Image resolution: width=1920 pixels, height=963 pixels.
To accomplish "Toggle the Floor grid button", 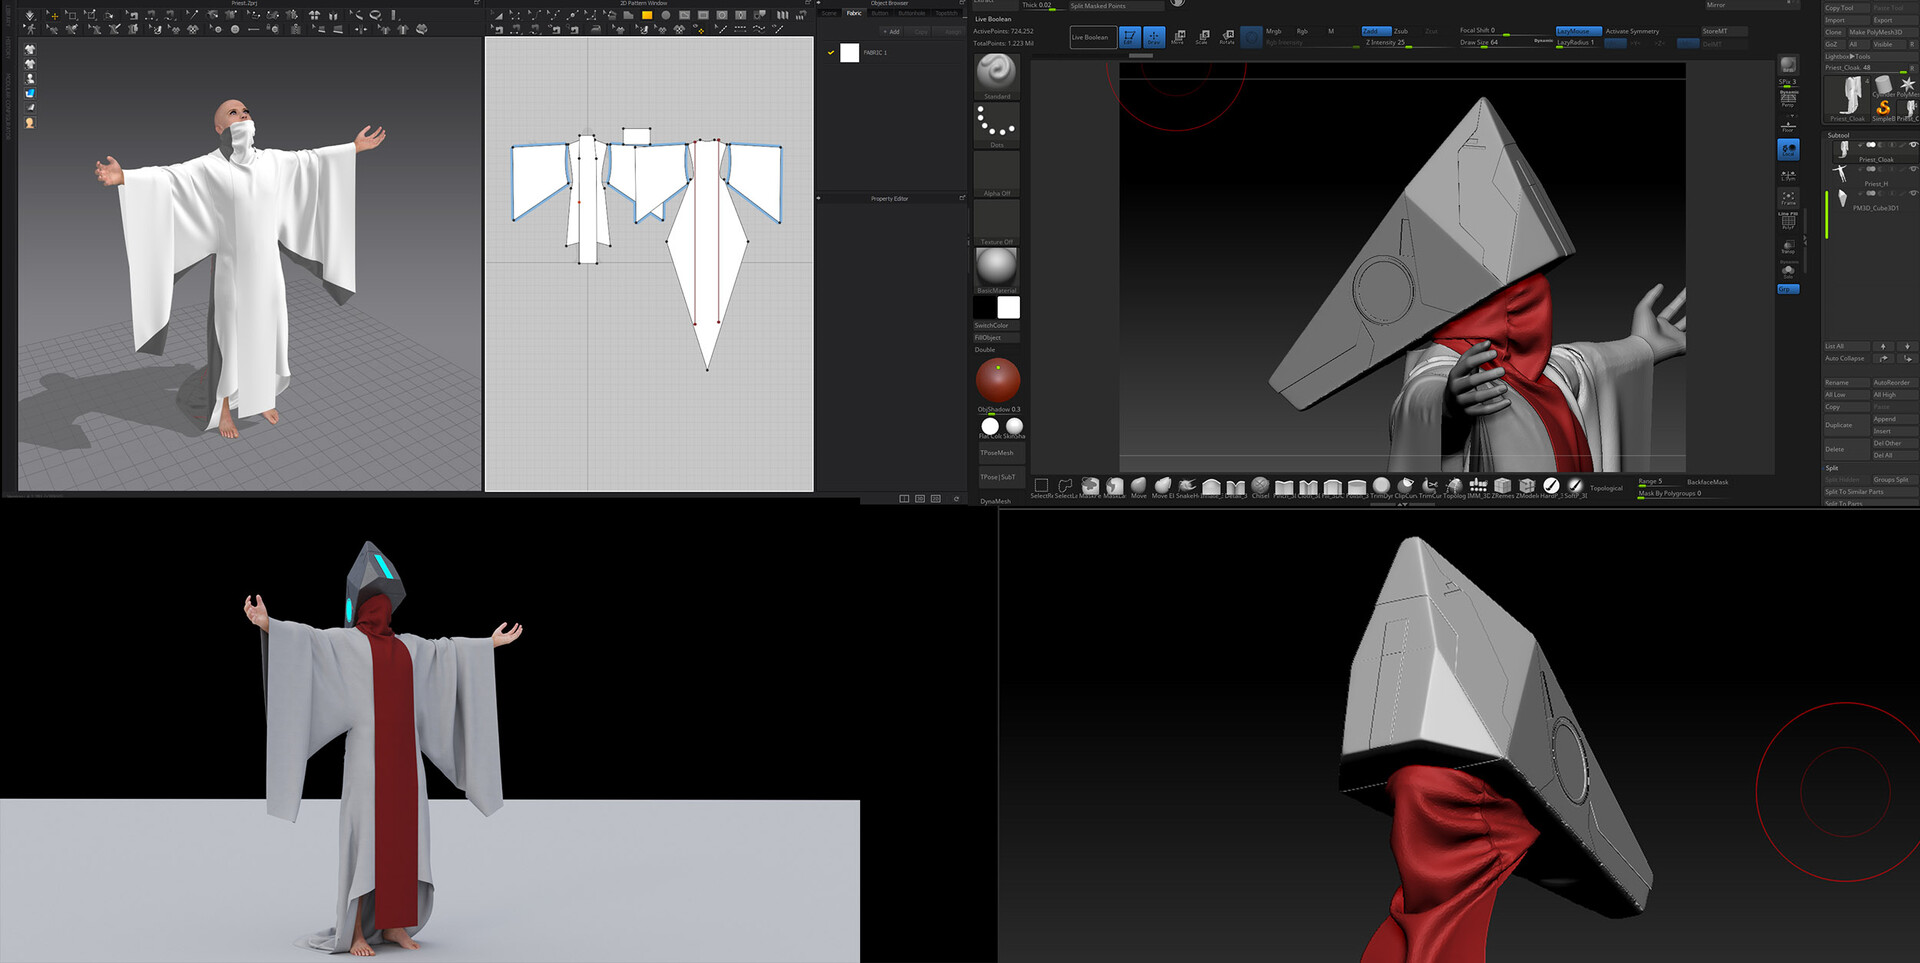I will click(1788, 125).
